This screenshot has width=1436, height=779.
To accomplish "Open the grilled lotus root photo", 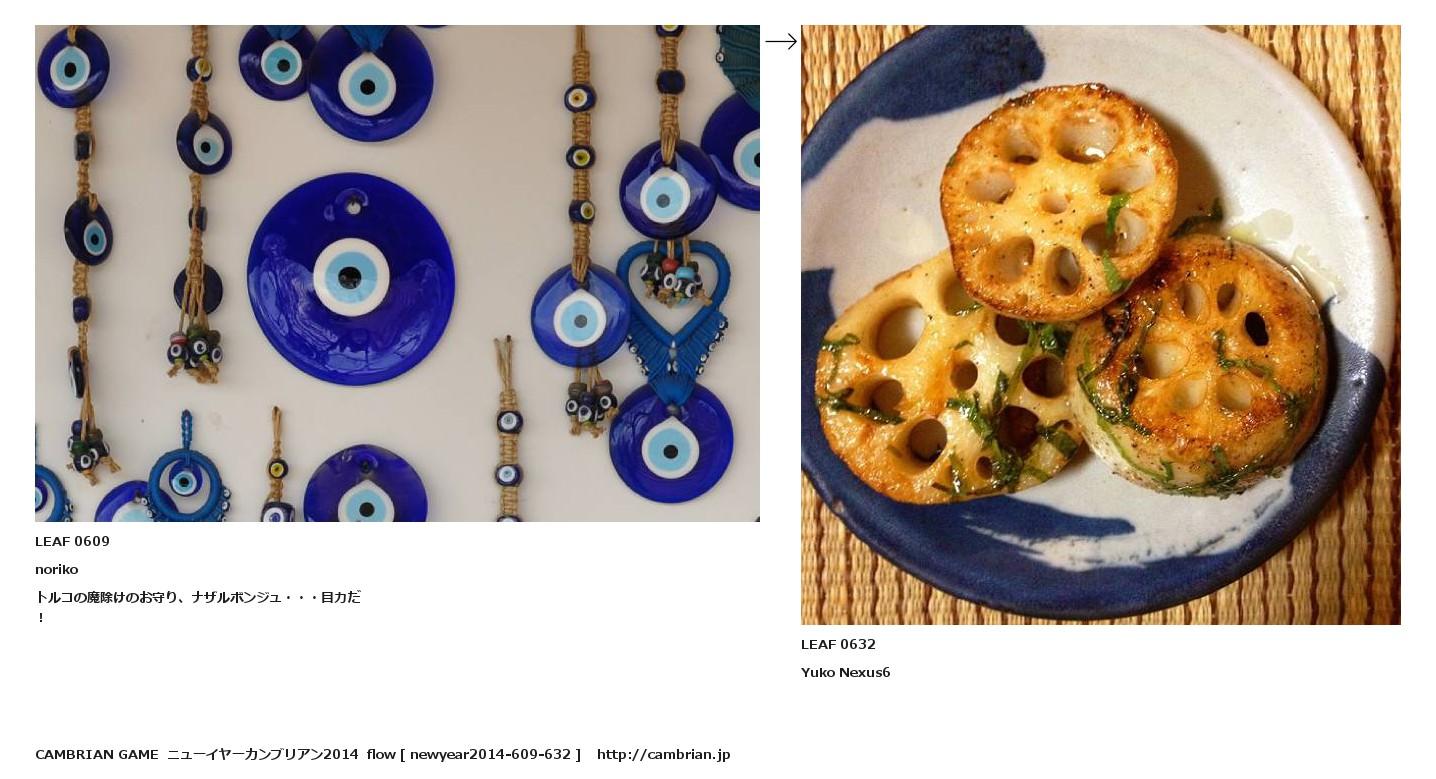I will pos(1101,325).
